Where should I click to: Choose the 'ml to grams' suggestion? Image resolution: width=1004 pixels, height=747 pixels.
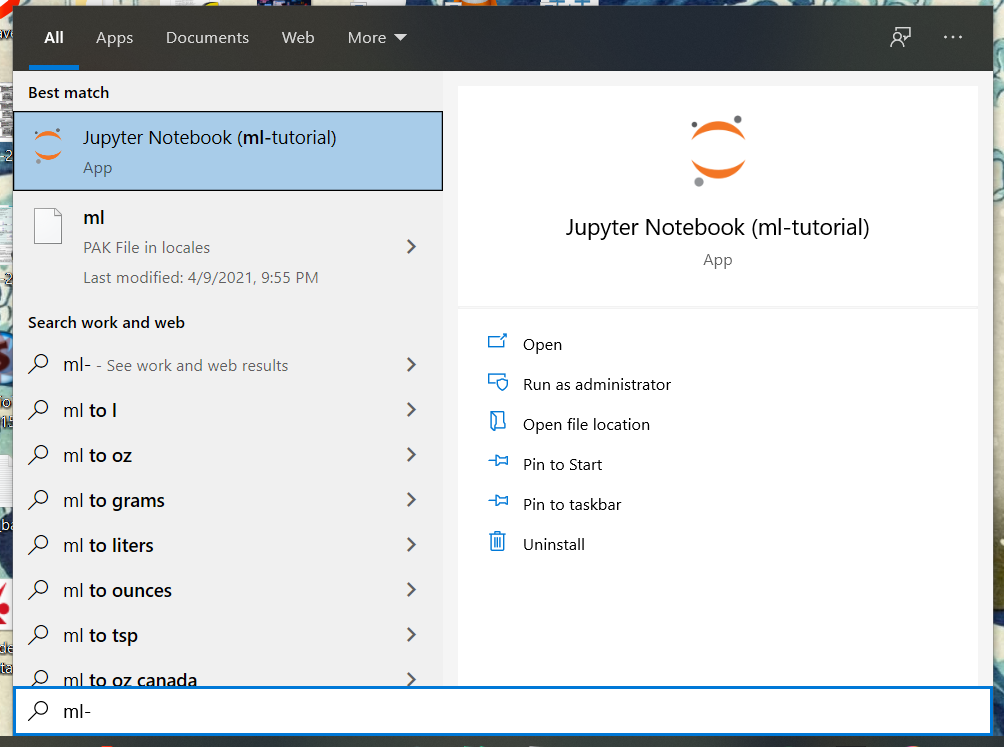point(228,500)
